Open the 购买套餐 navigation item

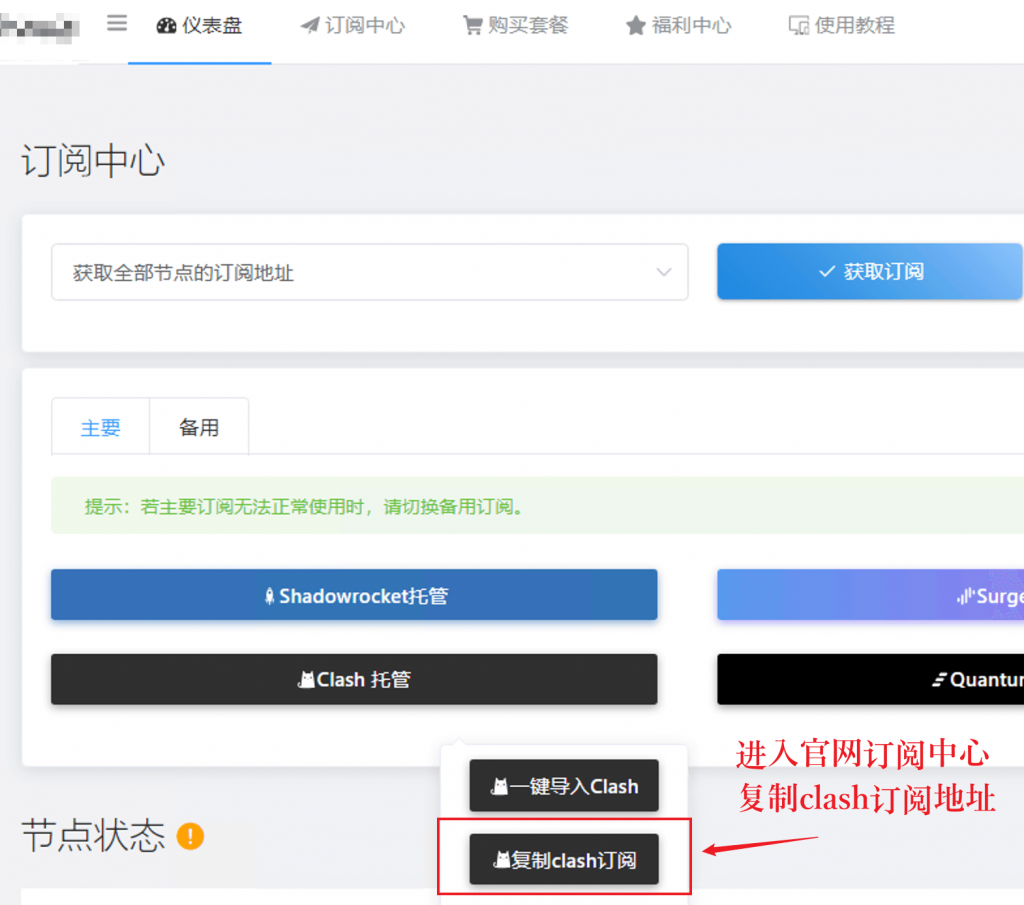coord(515,25)
